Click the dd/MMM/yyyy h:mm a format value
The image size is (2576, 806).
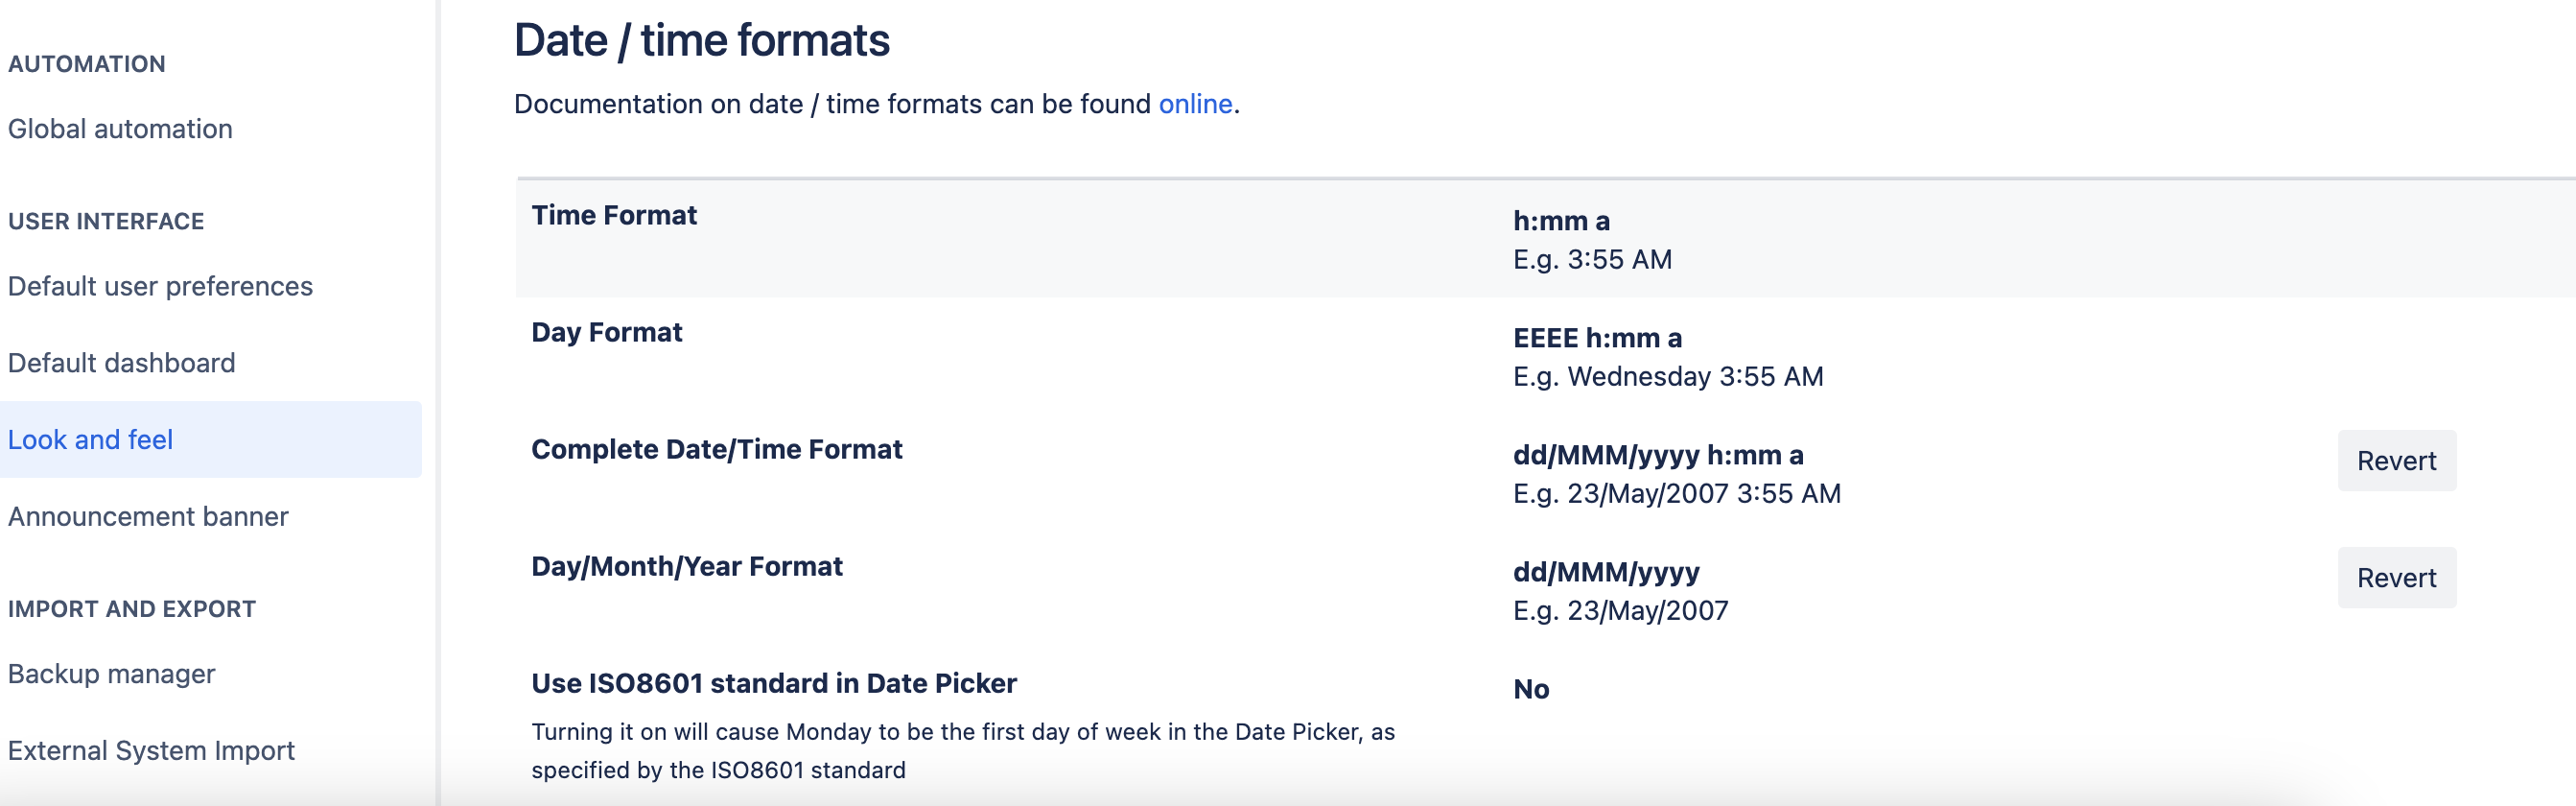click(1658, 455)
